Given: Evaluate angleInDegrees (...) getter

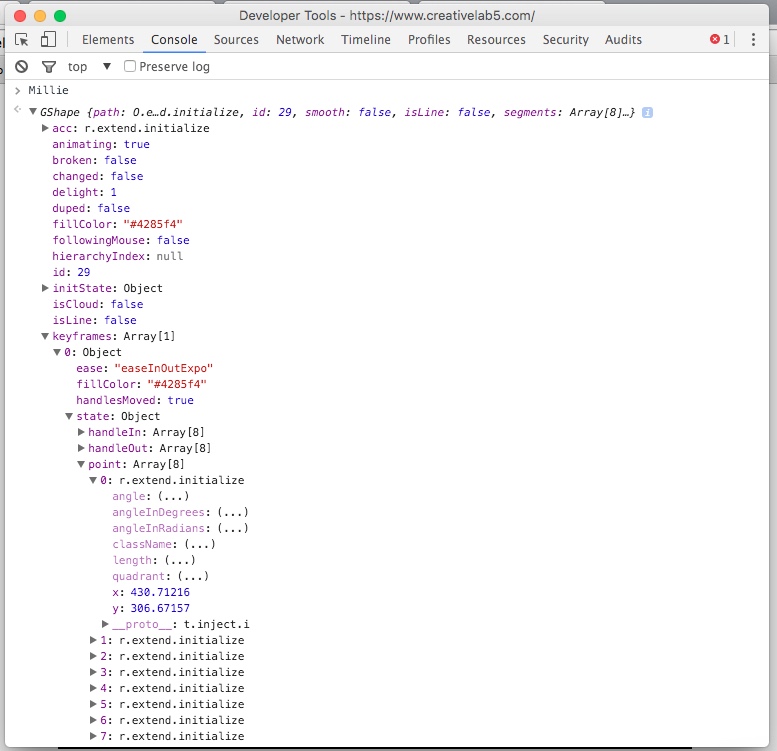Looking at the screenshot, I should pos(233,512).
